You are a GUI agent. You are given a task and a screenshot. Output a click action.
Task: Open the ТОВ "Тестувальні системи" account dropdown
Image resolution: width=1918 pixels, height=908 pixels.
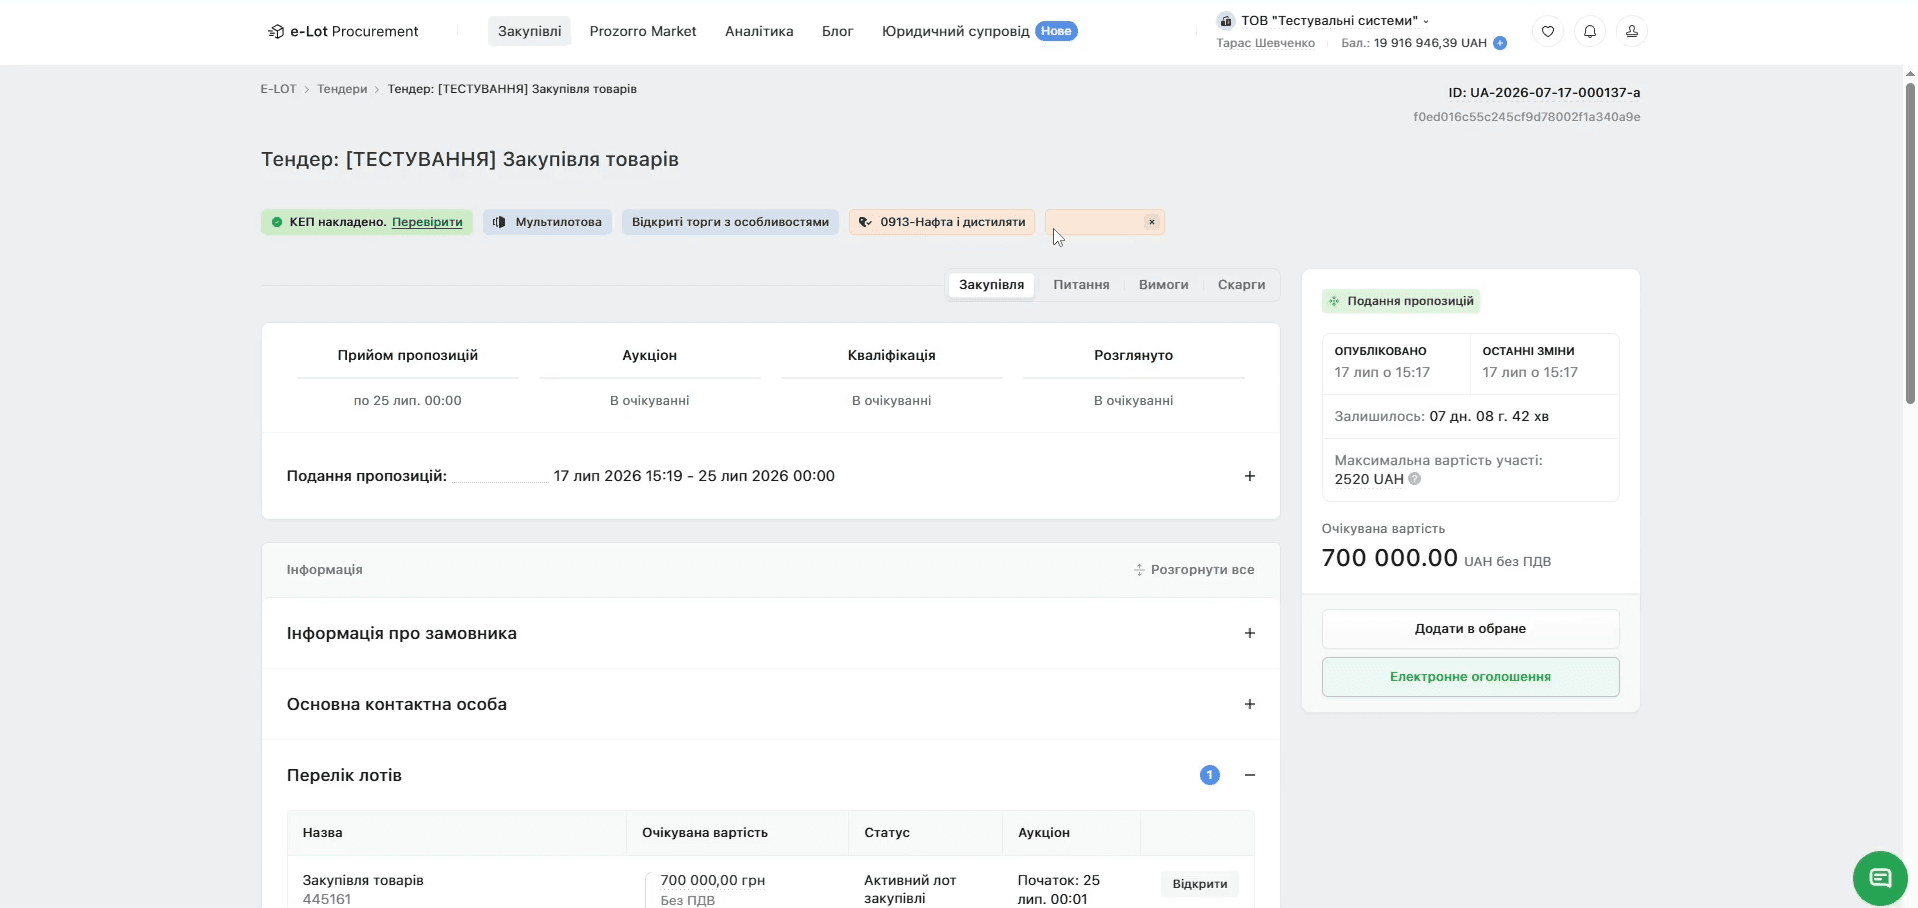(x=1335, y=20)
